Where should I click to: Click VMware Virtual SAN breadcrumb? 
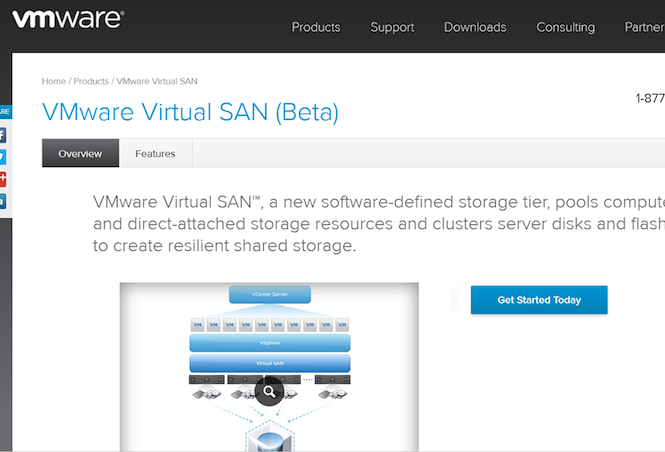(x=157, y=81)
